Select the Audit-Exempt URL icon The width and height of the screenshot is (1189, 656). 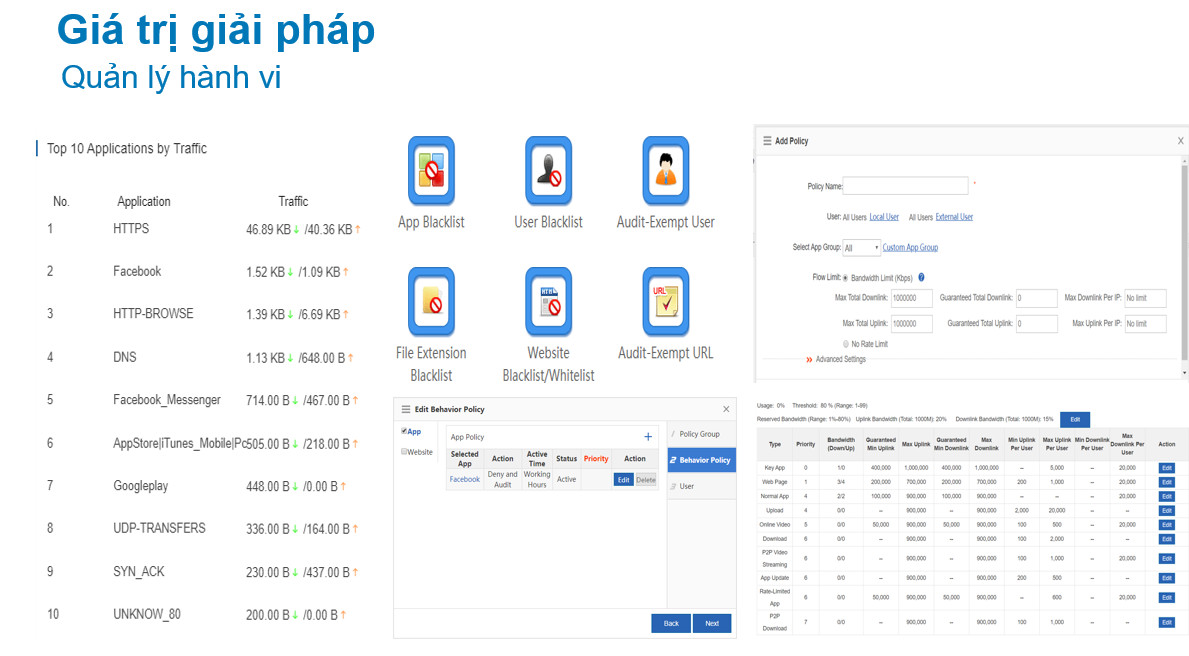point(665,302)
